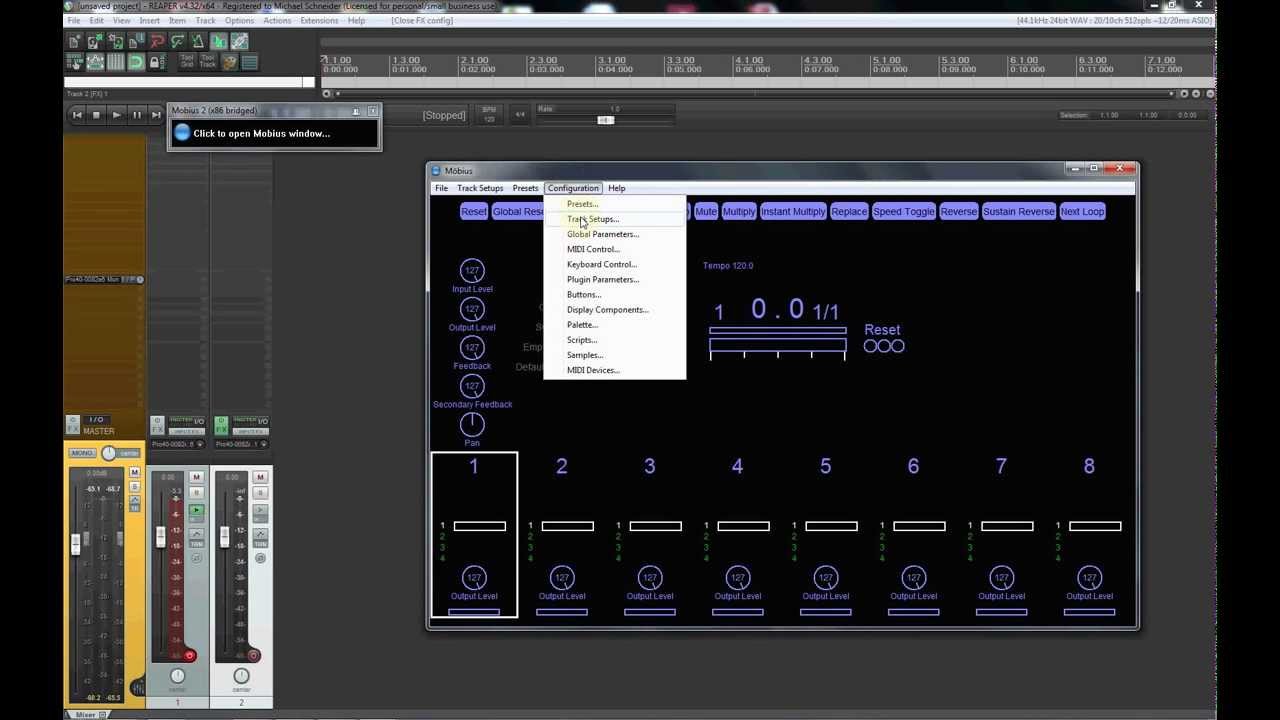Open the input selector dropdown on mixer track 1

[x=177, y=444]
